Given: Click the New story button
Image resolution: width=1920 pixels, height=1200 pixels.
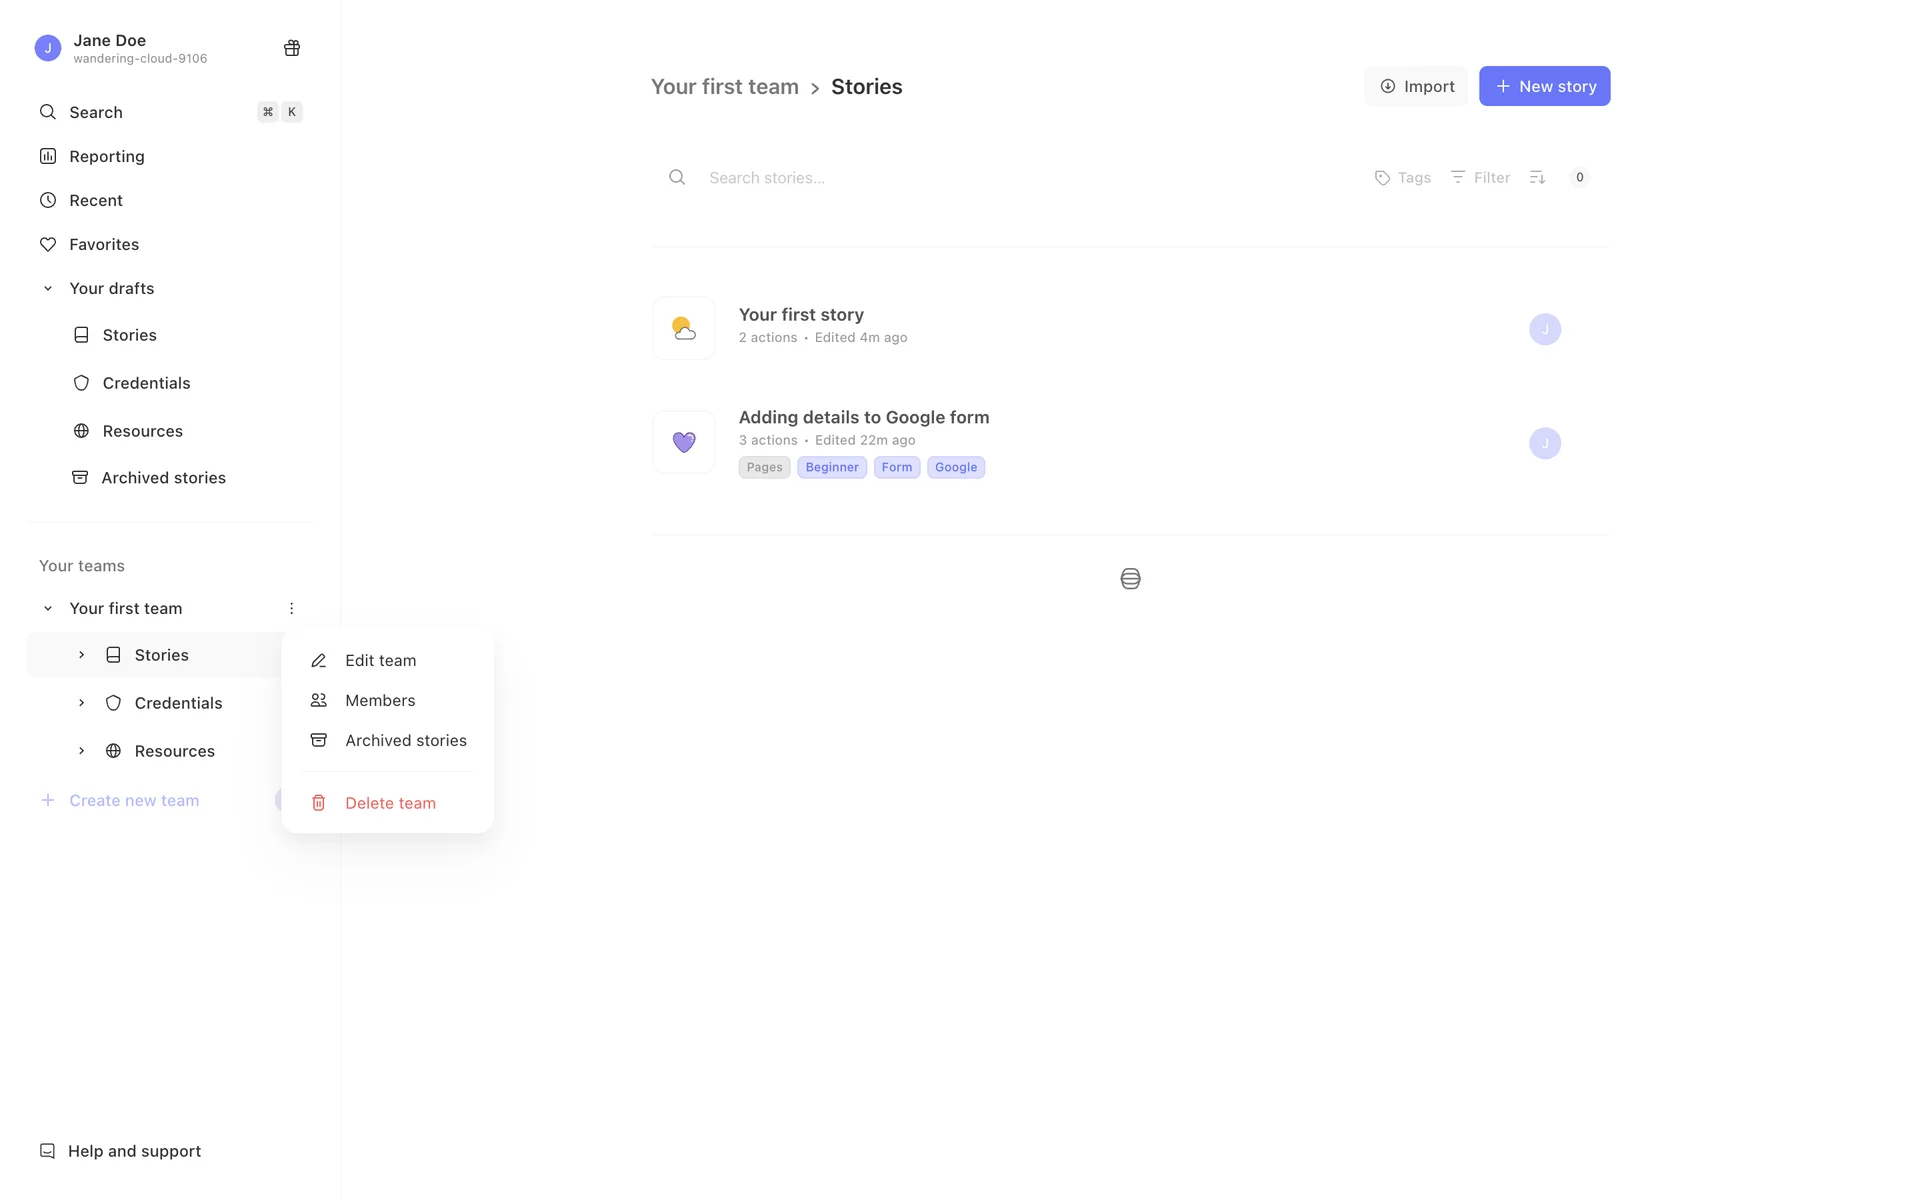Looking at the screenshot, I should point(1544,86).
